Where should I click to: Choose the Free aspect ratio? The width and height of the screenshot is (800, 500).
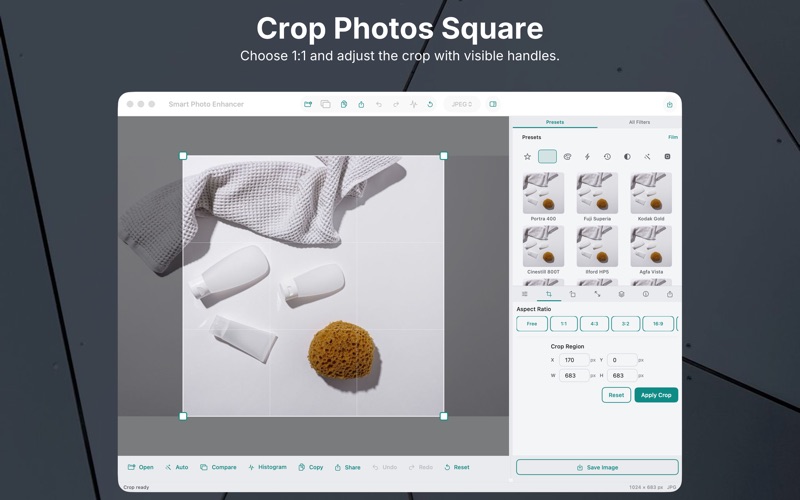tap(532, 324)
